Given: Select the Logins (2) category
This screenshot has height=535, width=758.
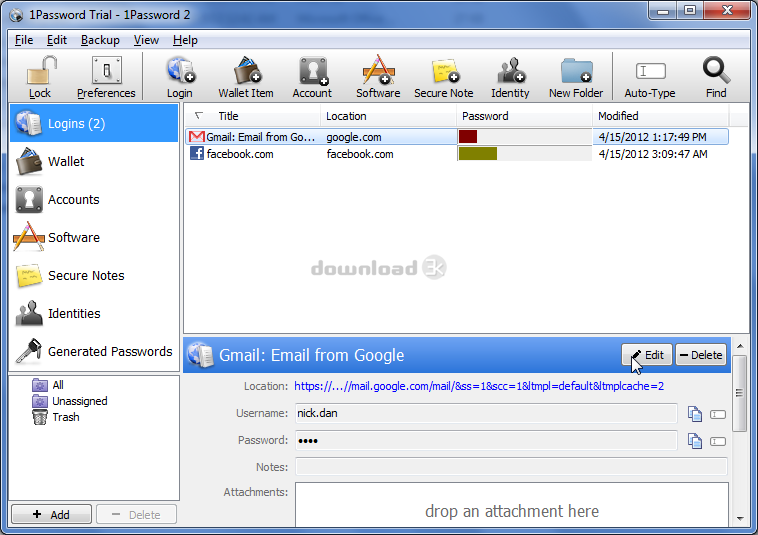Looking at the screenshot, I should (x=94, y=123).
